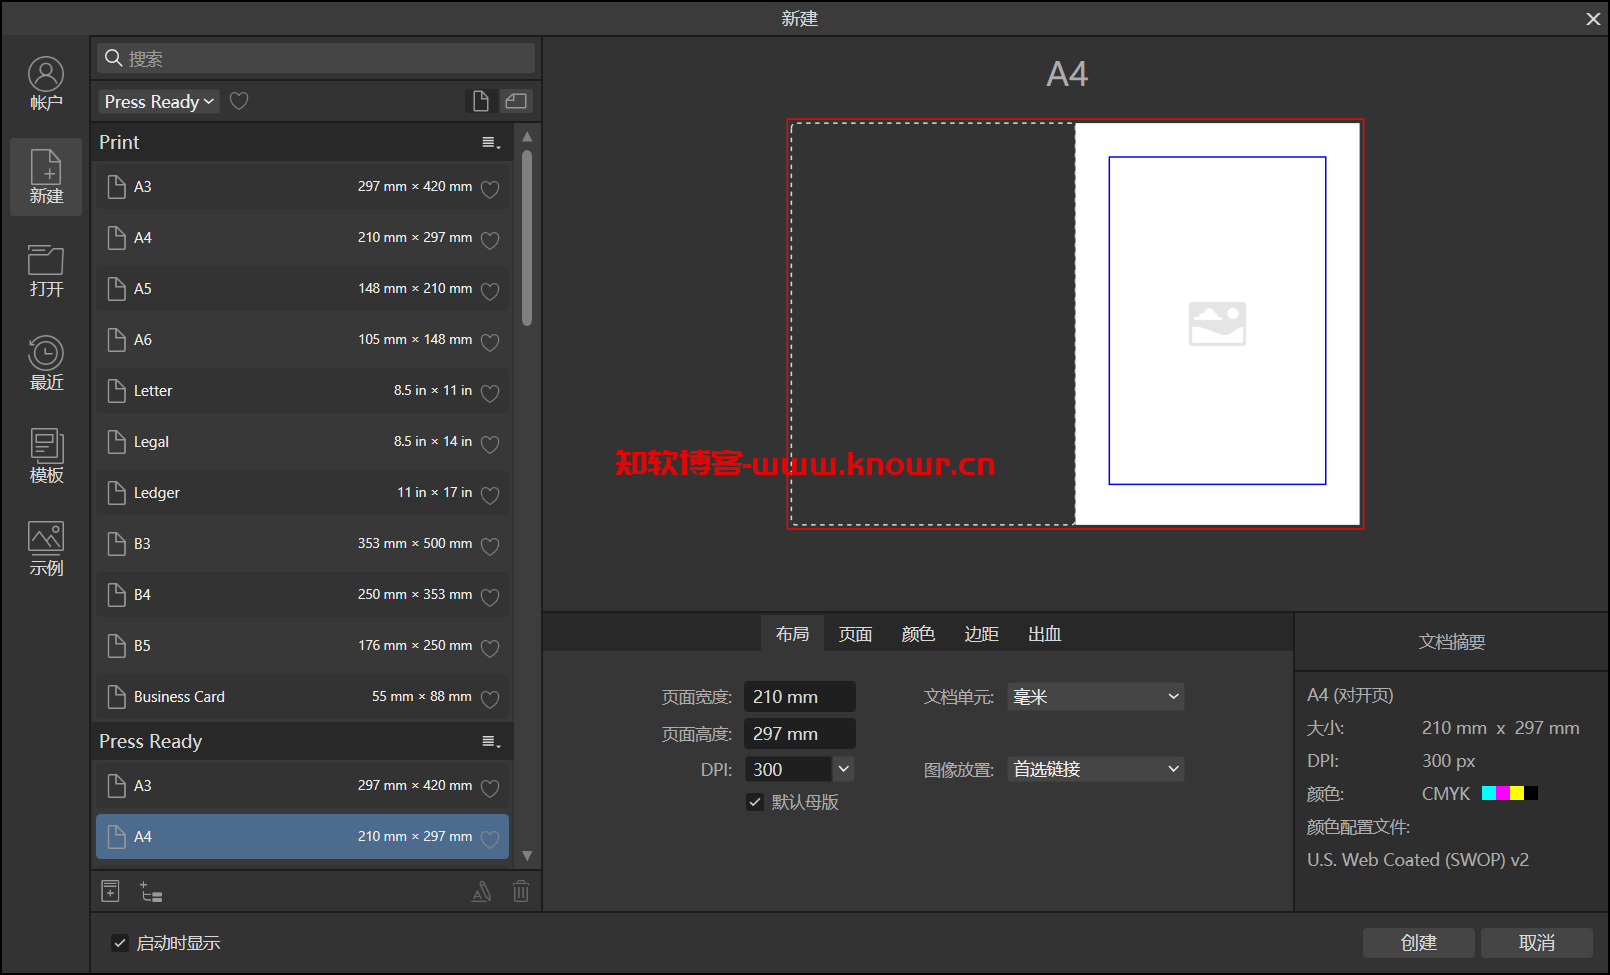Viewport: 1610px width, 975px height.
Task: Open the 帐户 account panel
Action: (x=46, y=83)
